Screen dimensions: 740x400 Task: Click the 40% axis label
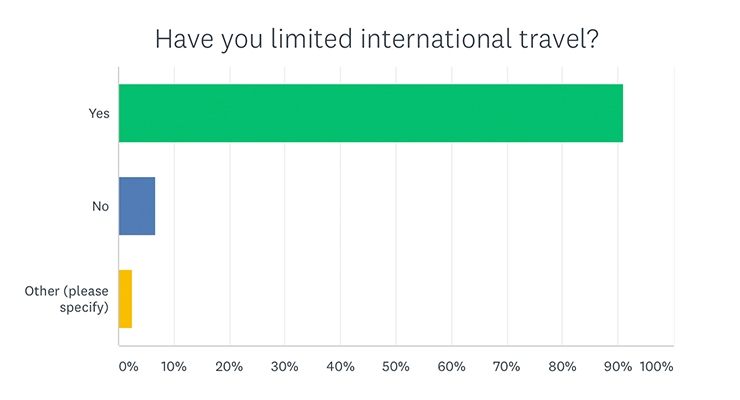pos(340,367)
